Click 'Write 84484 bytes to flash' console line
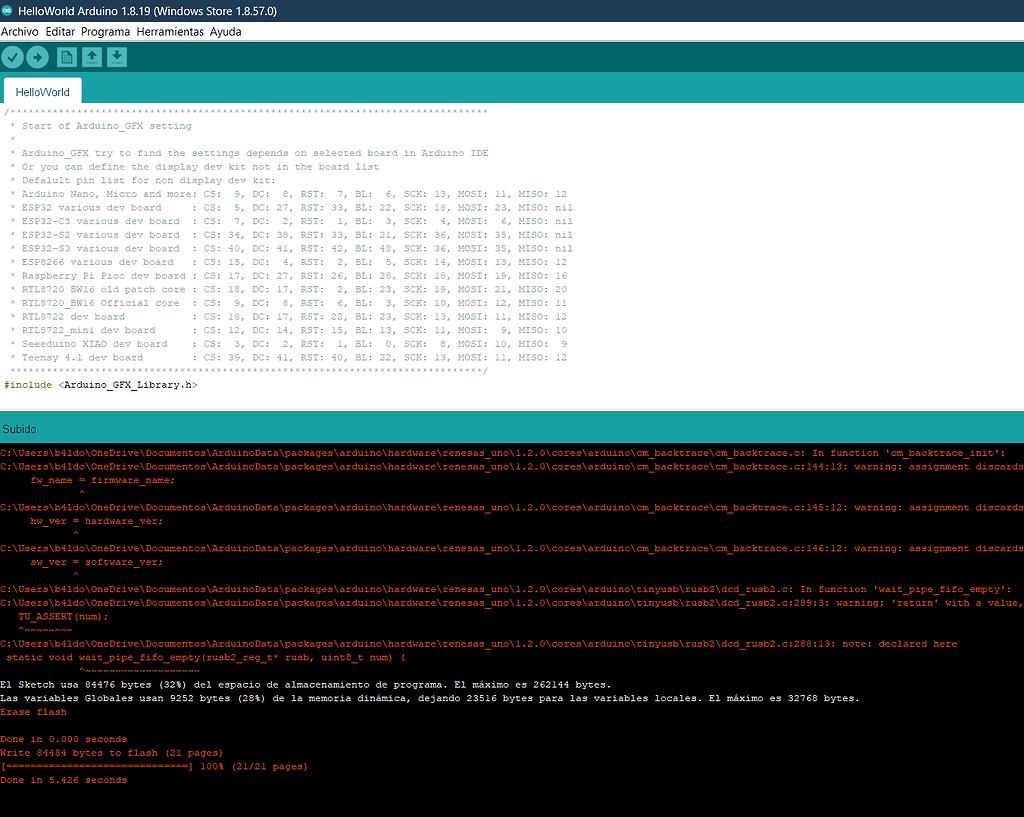The width and height of the screenshot is (1024, 817). point(112,753)
